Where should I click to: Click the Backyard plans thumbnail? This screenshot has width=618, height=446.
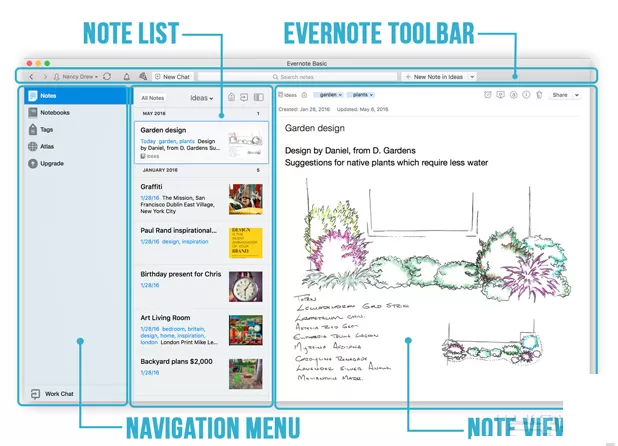(246, 374)
